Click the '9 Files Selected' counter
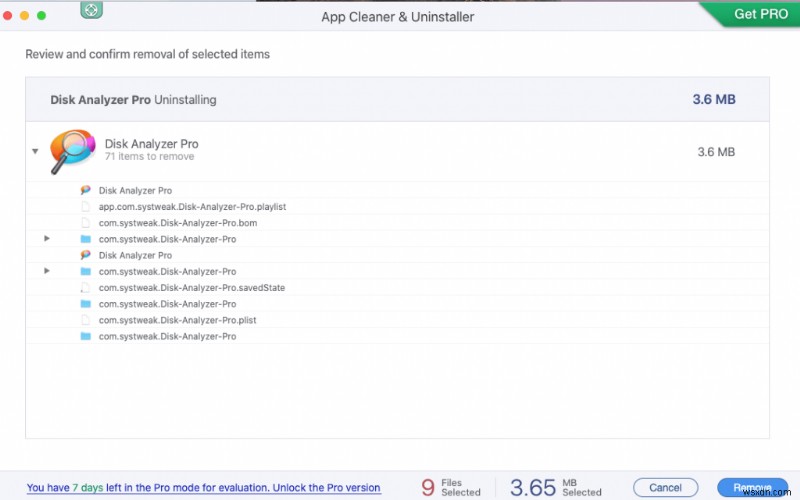This screenshot has width=800, height=500. pos(451,487)
